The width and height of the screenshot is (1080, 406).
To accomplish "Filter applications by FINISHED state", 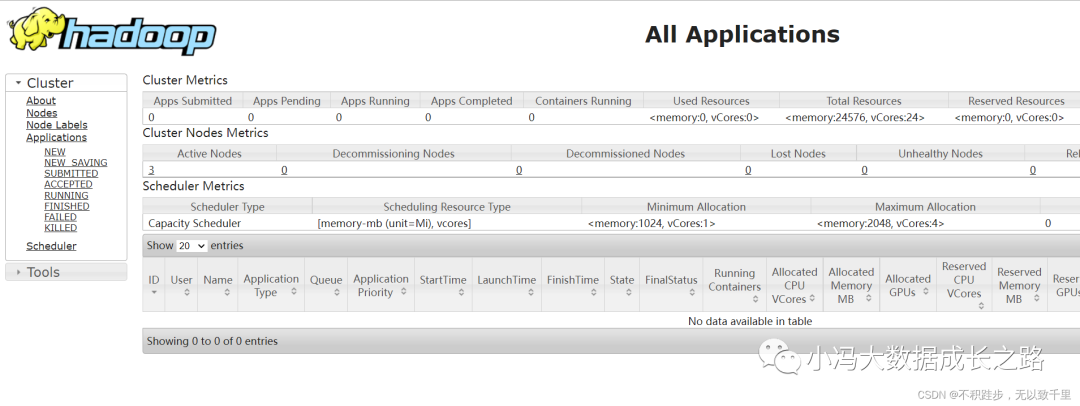I will (67, 207).
